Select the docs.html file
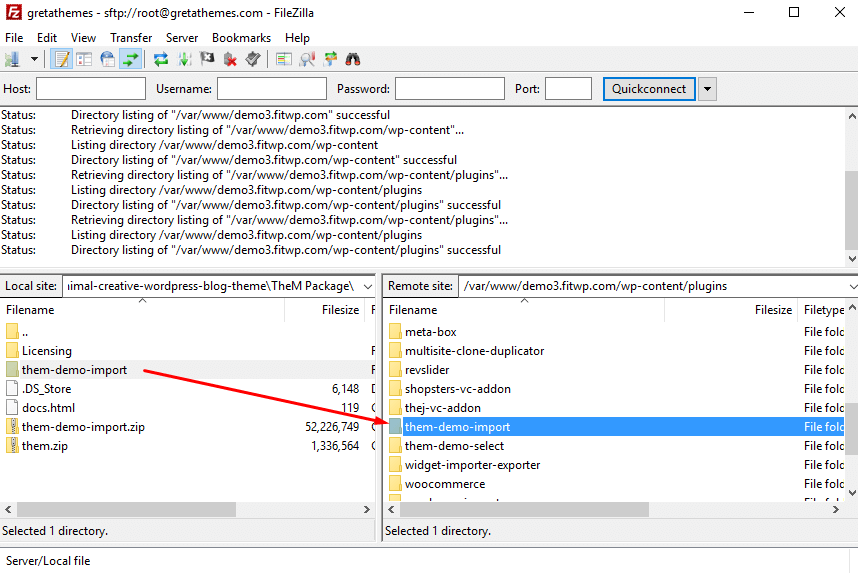858x578 pixels. point(186,408)
